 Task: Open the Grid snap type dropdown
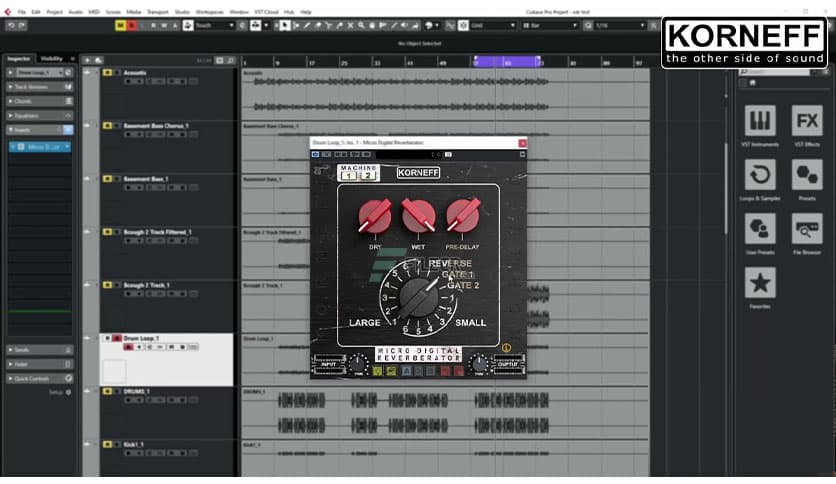tap(493, 25)
